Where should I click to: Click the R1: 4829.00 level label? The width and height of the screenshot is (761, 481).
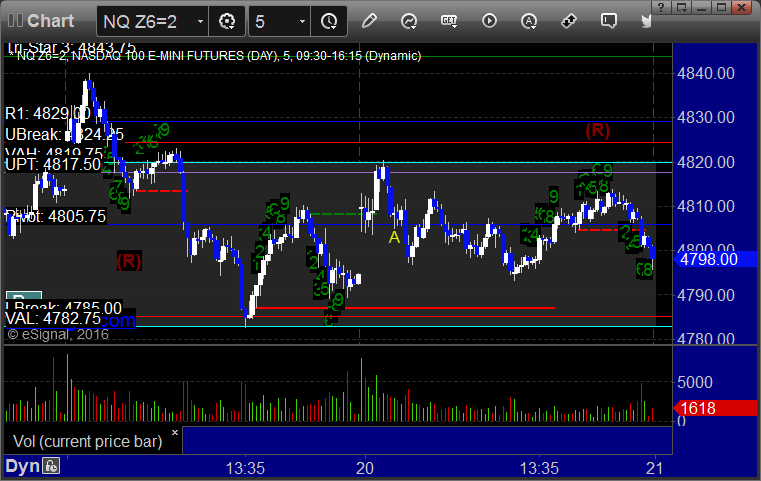coord(48,113)
